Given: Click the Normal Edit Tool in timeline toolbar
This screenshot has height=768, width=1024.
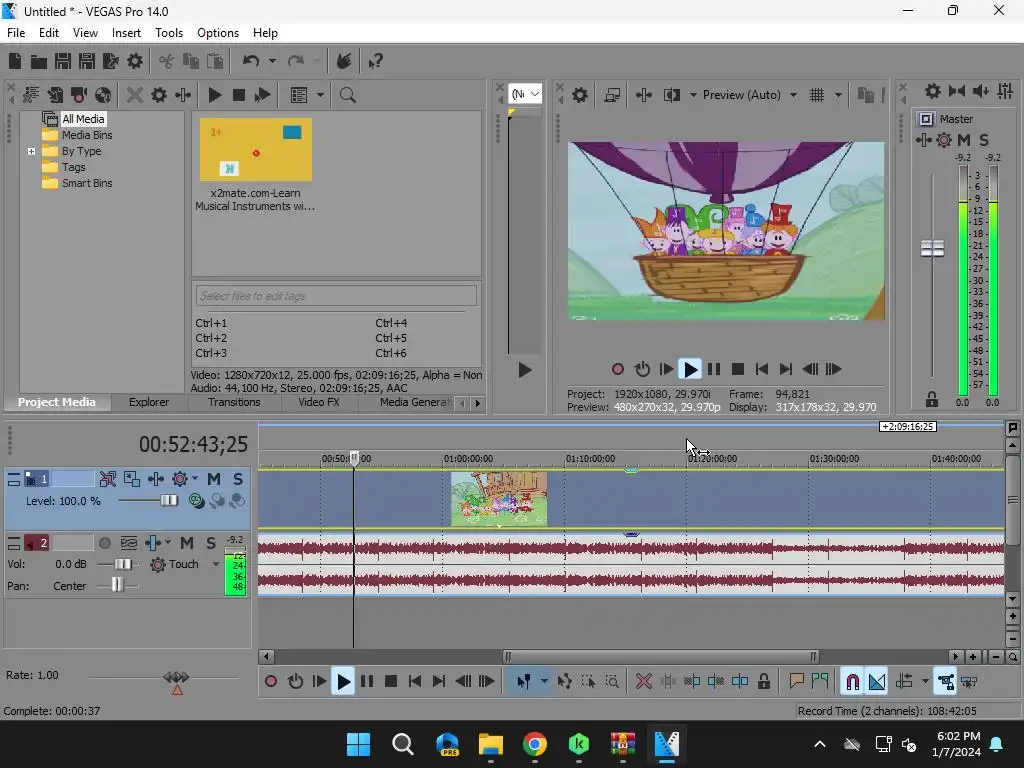Looking at the screenshot, I should (524, 682).
